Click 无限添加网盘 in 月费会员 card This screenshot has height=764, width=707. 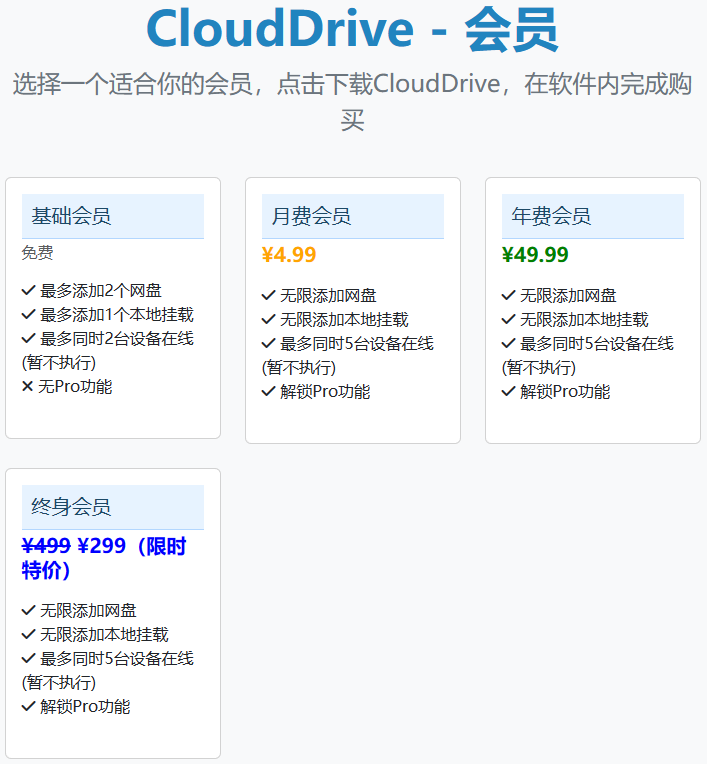point(328,296)
